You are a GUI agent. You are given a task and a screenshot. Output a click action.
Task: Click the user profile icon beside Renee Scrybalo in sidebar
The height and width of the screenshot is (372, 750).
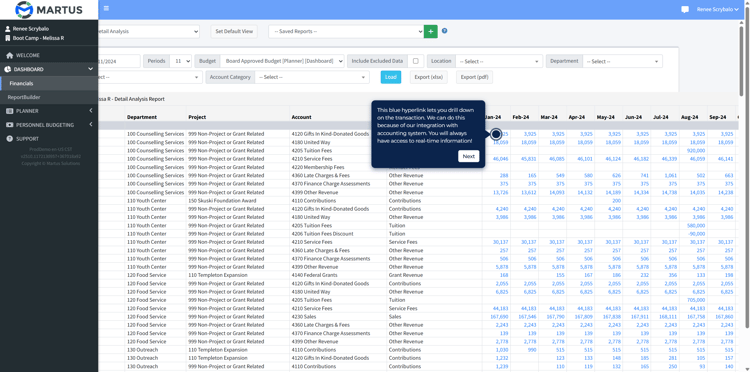[8, 29]
